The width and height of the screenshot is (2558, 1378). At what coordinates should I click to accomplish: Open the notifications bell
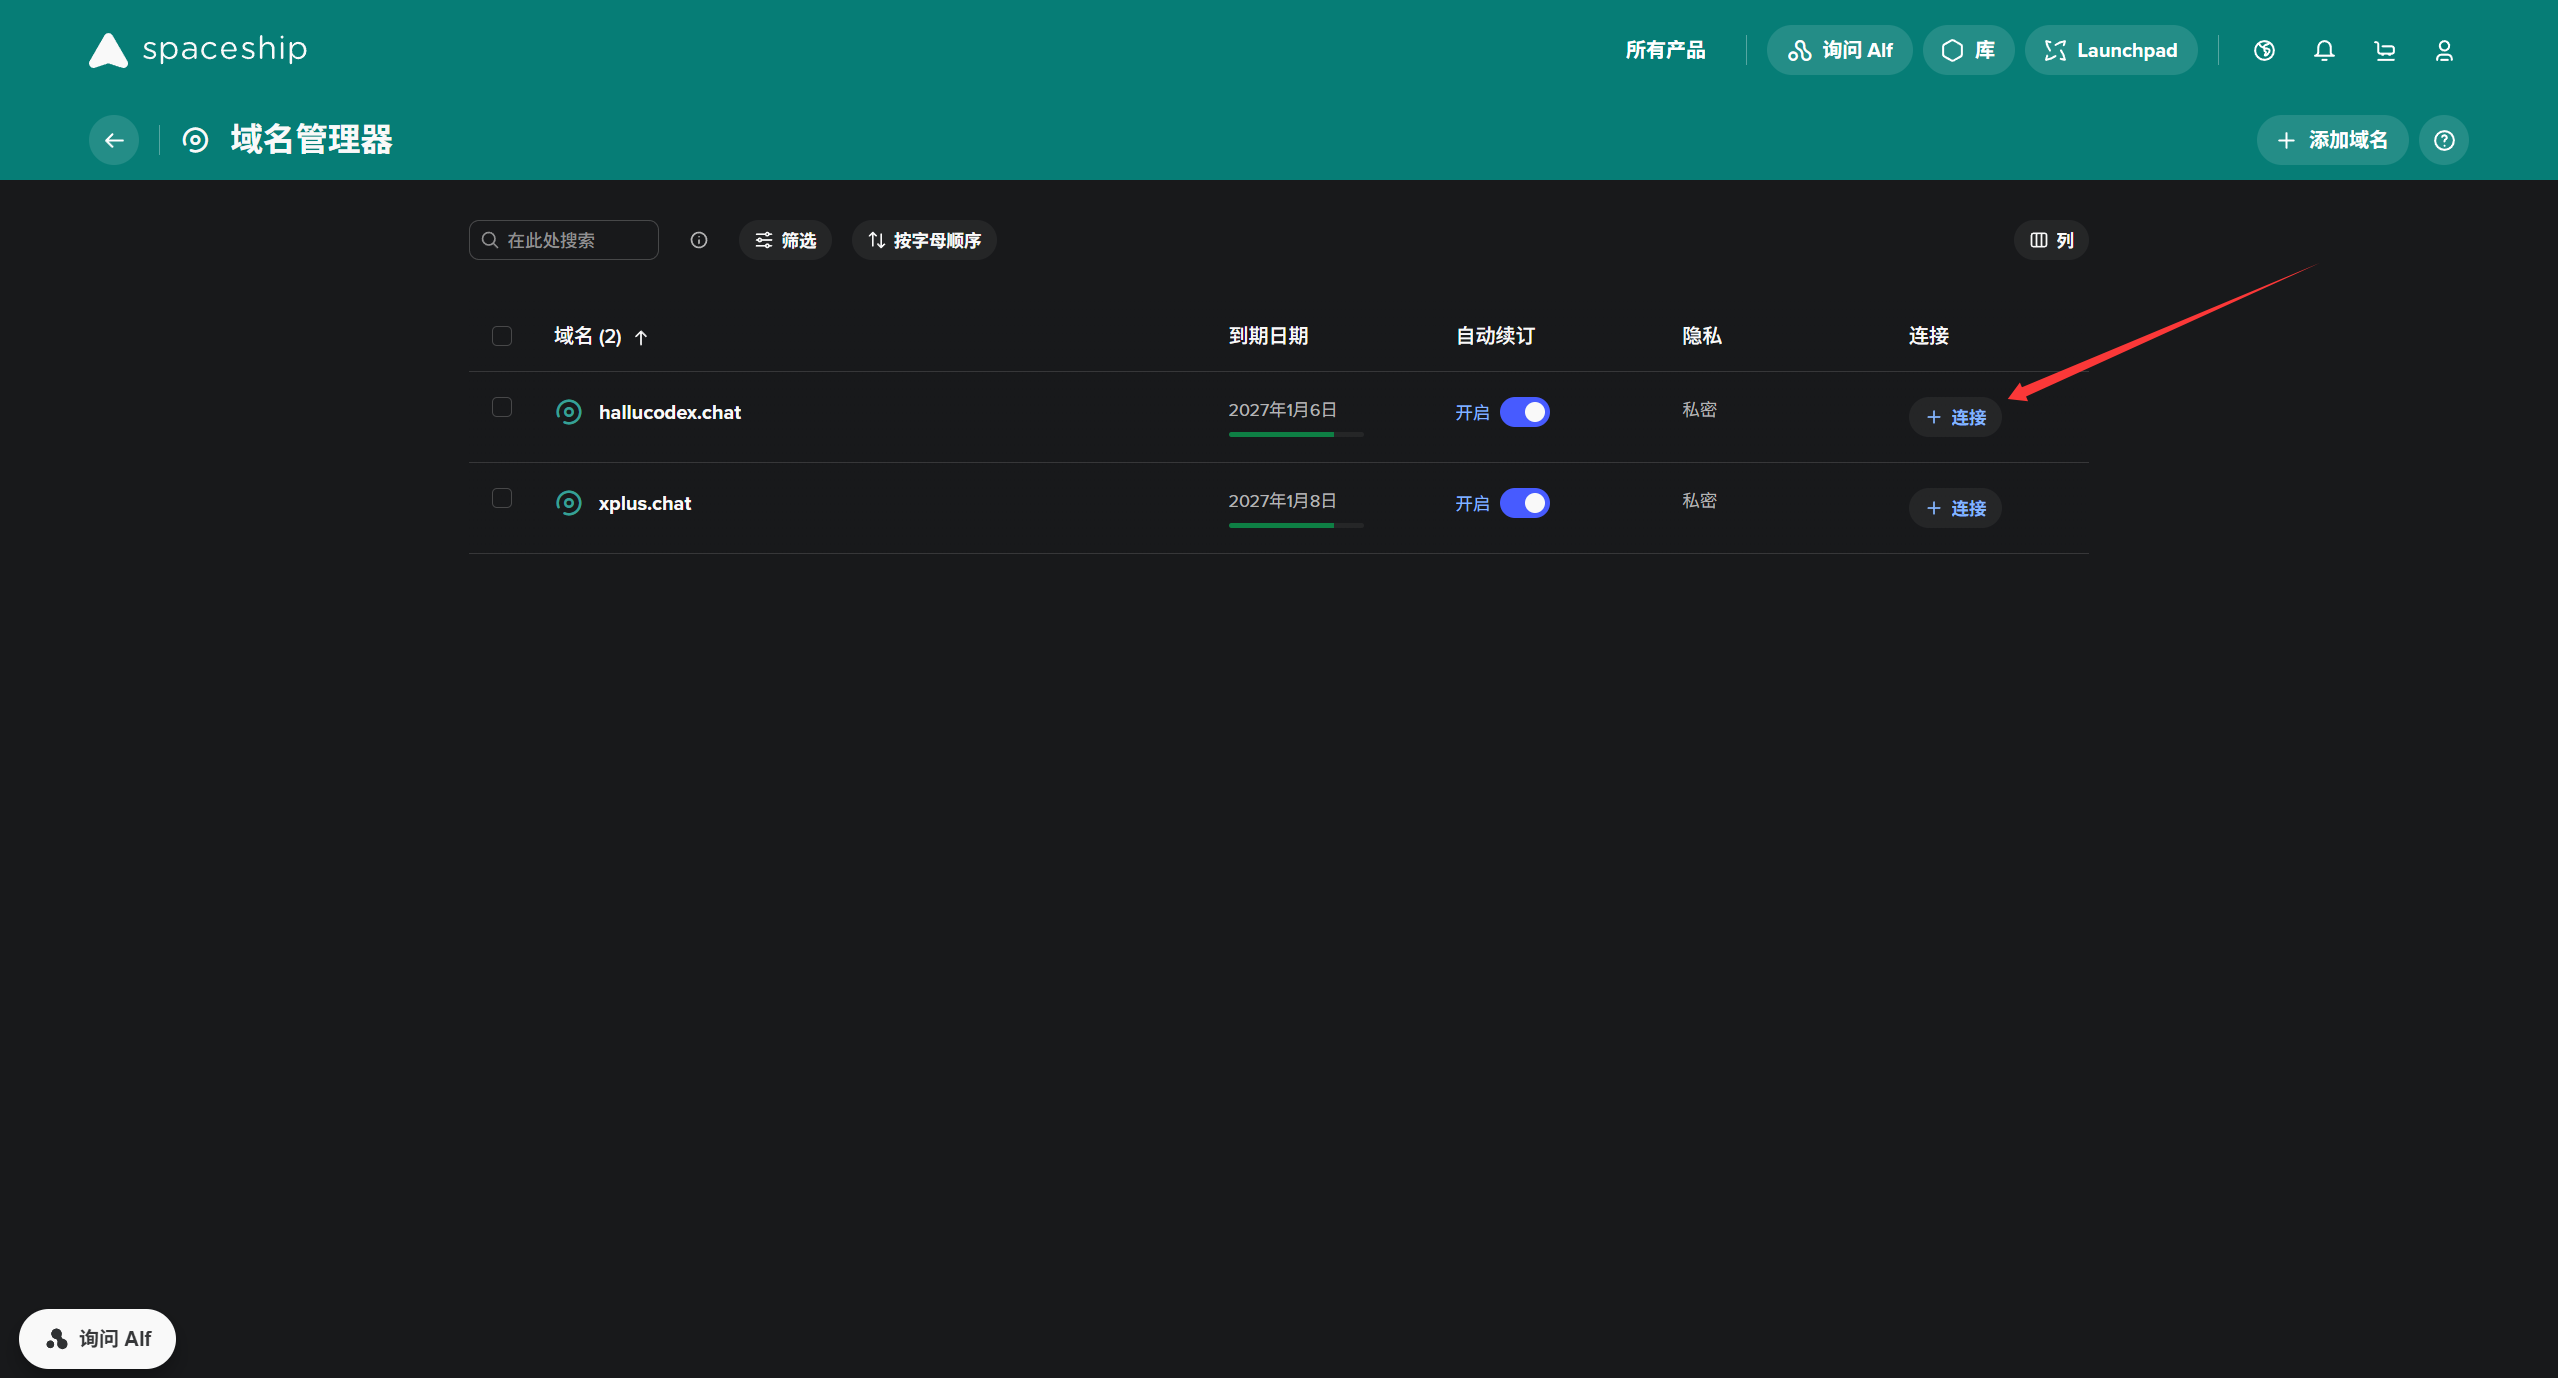2324,50
